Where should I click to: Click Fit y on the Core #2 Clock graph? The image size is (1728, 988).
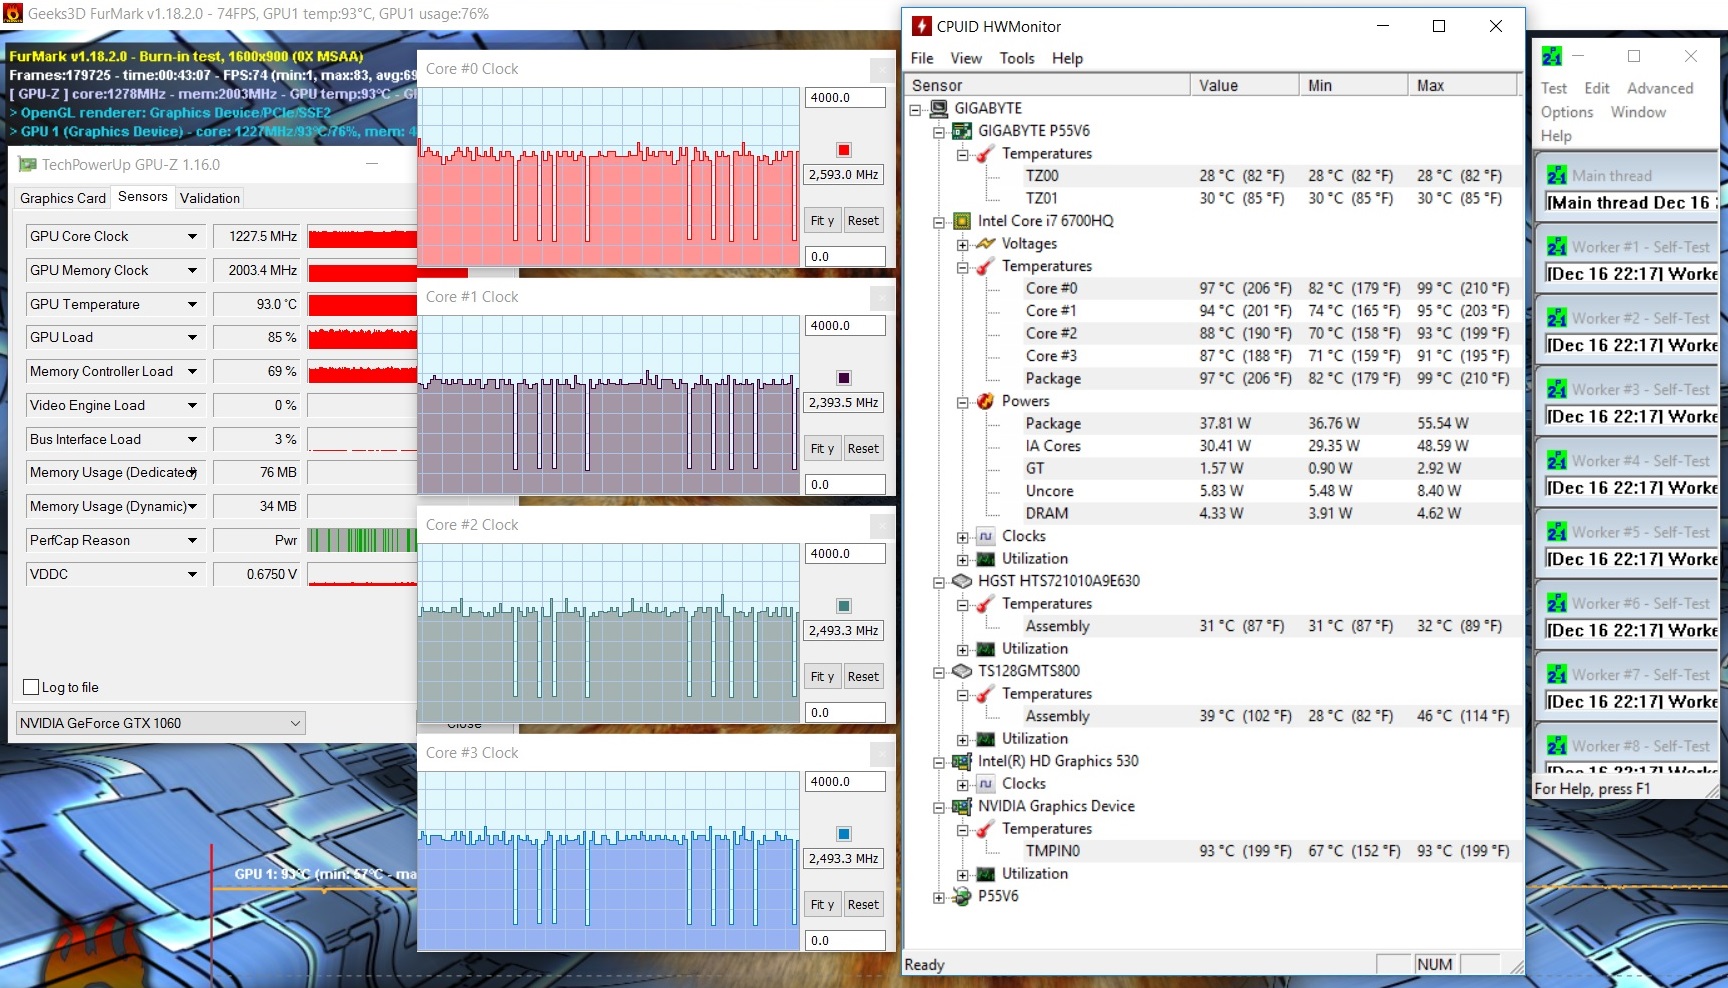[822, 677]
